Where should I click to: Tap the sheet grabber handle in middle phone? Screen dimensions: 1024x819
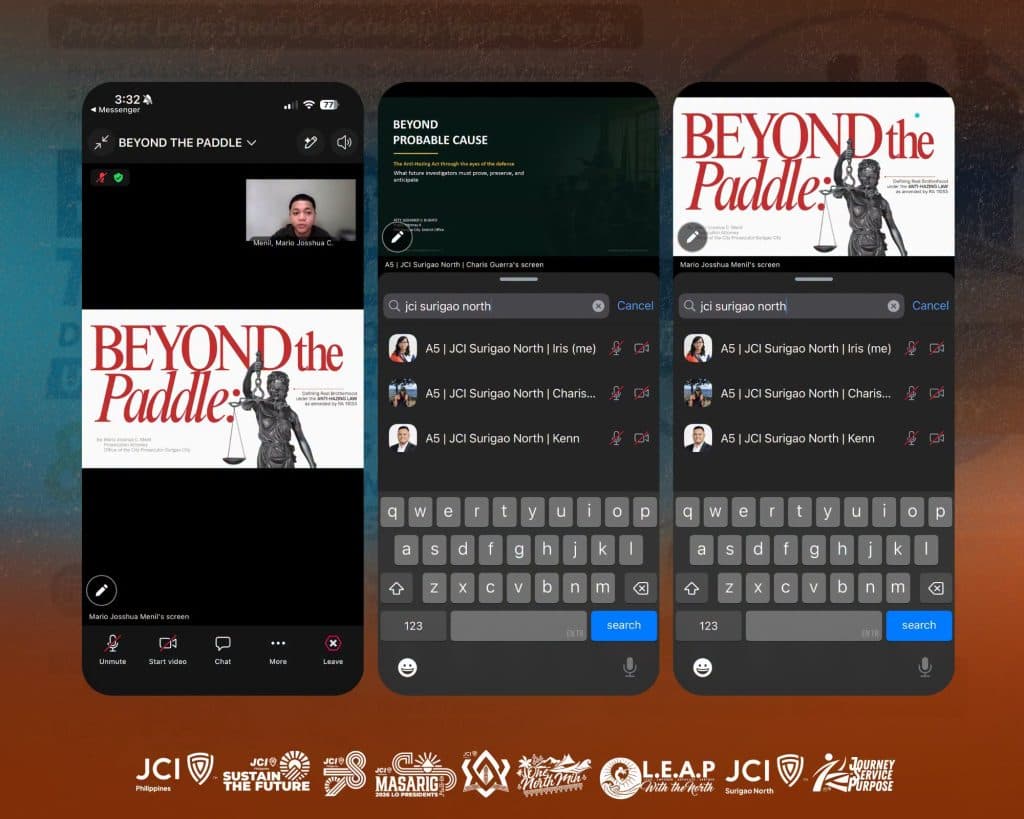[x=519, y=279]
